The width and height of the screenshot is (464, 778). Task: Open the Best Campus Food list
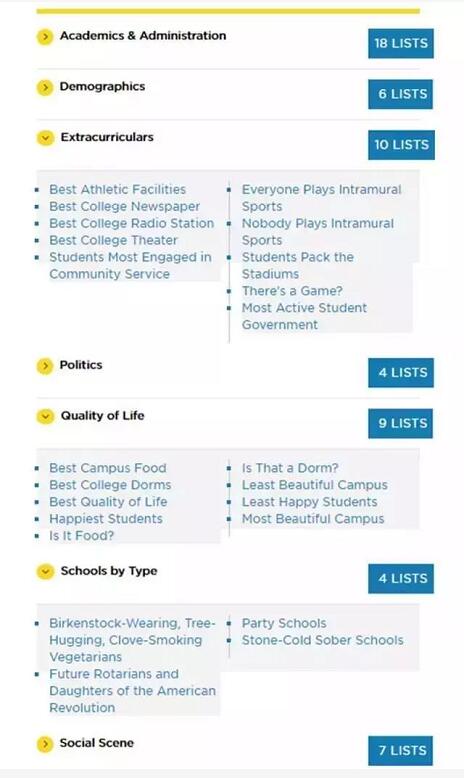tap(108, 468)
